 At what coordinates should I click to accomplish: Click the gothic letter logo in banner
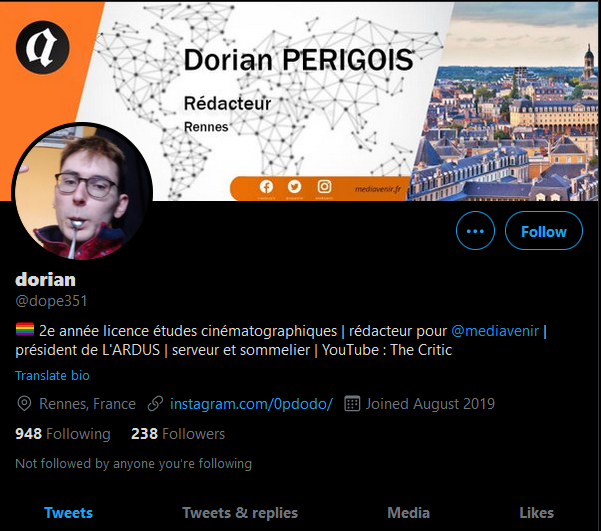tap(43, 48)
